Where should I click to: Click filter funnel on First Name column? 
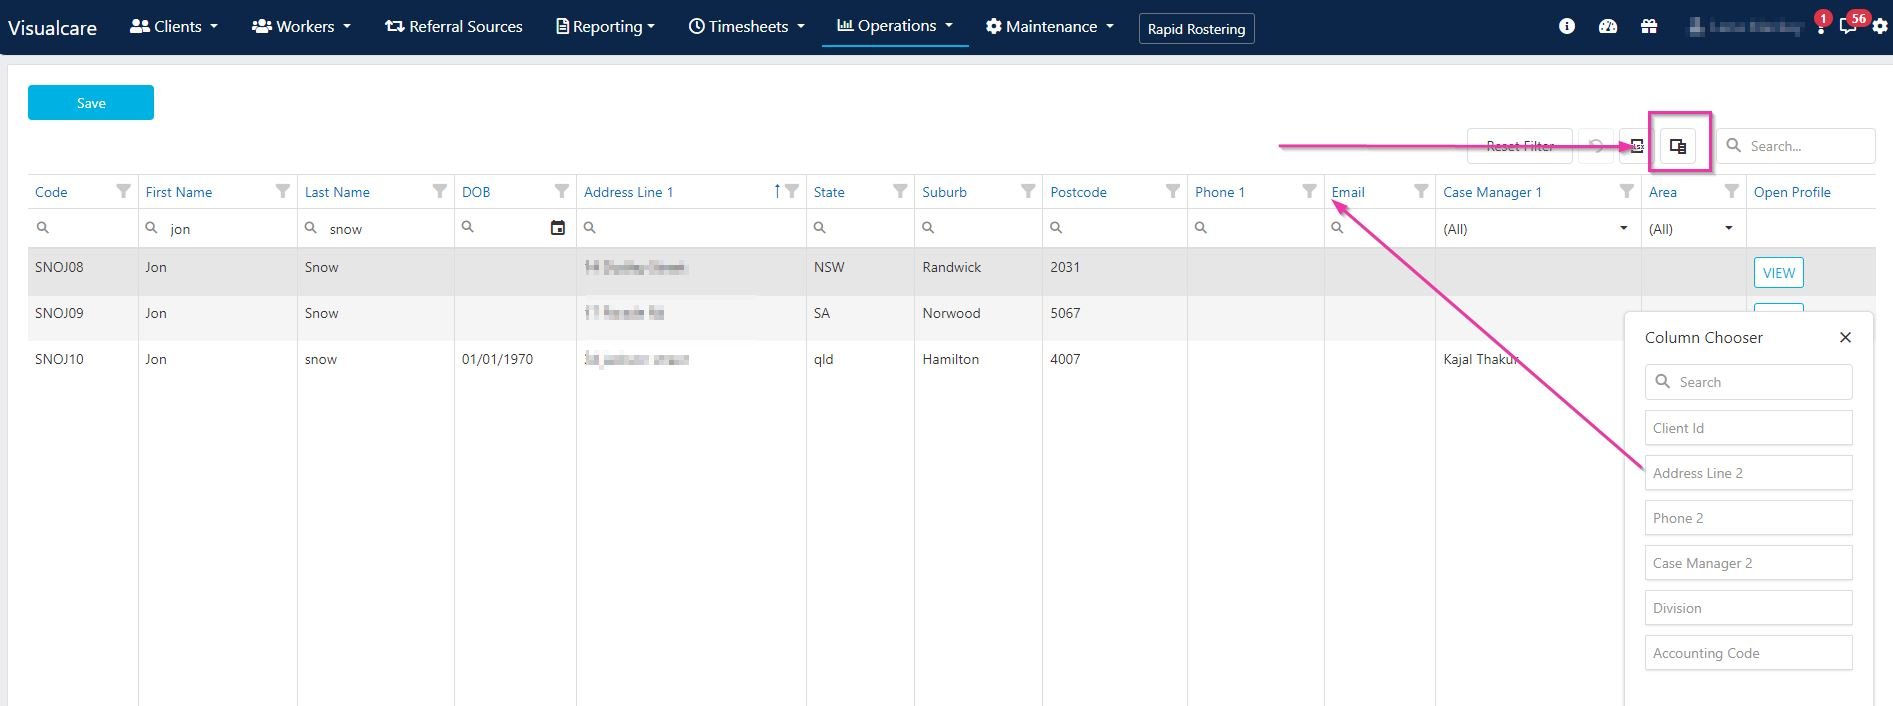283,191
